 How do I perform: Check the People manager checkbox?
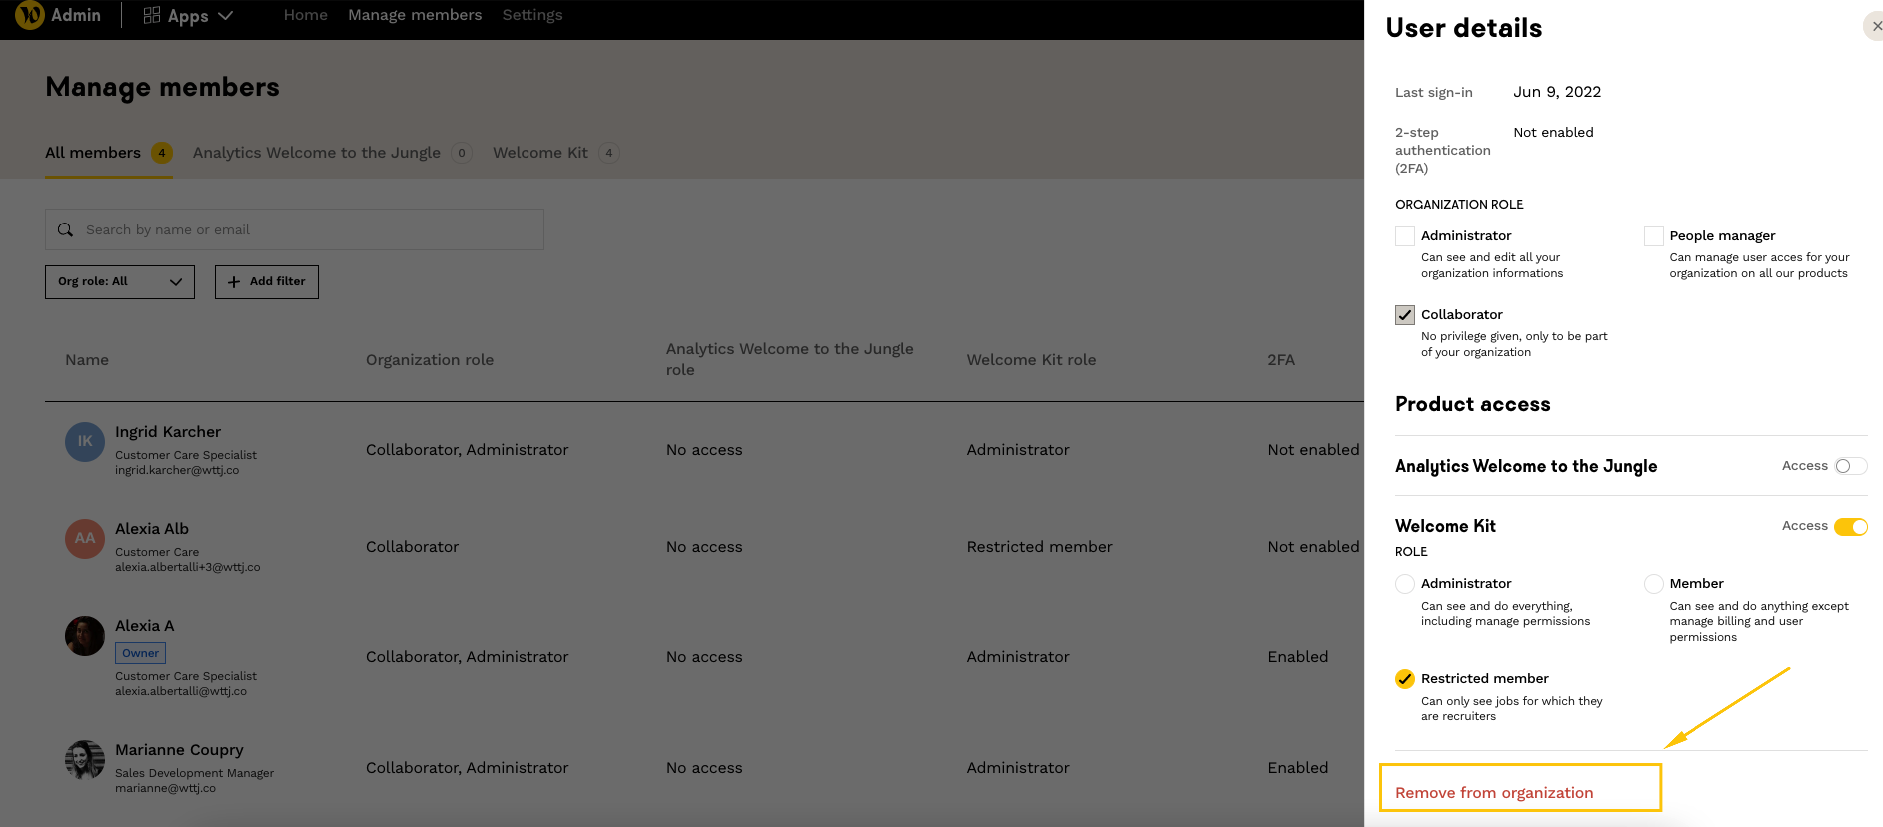pos(1654,236)
